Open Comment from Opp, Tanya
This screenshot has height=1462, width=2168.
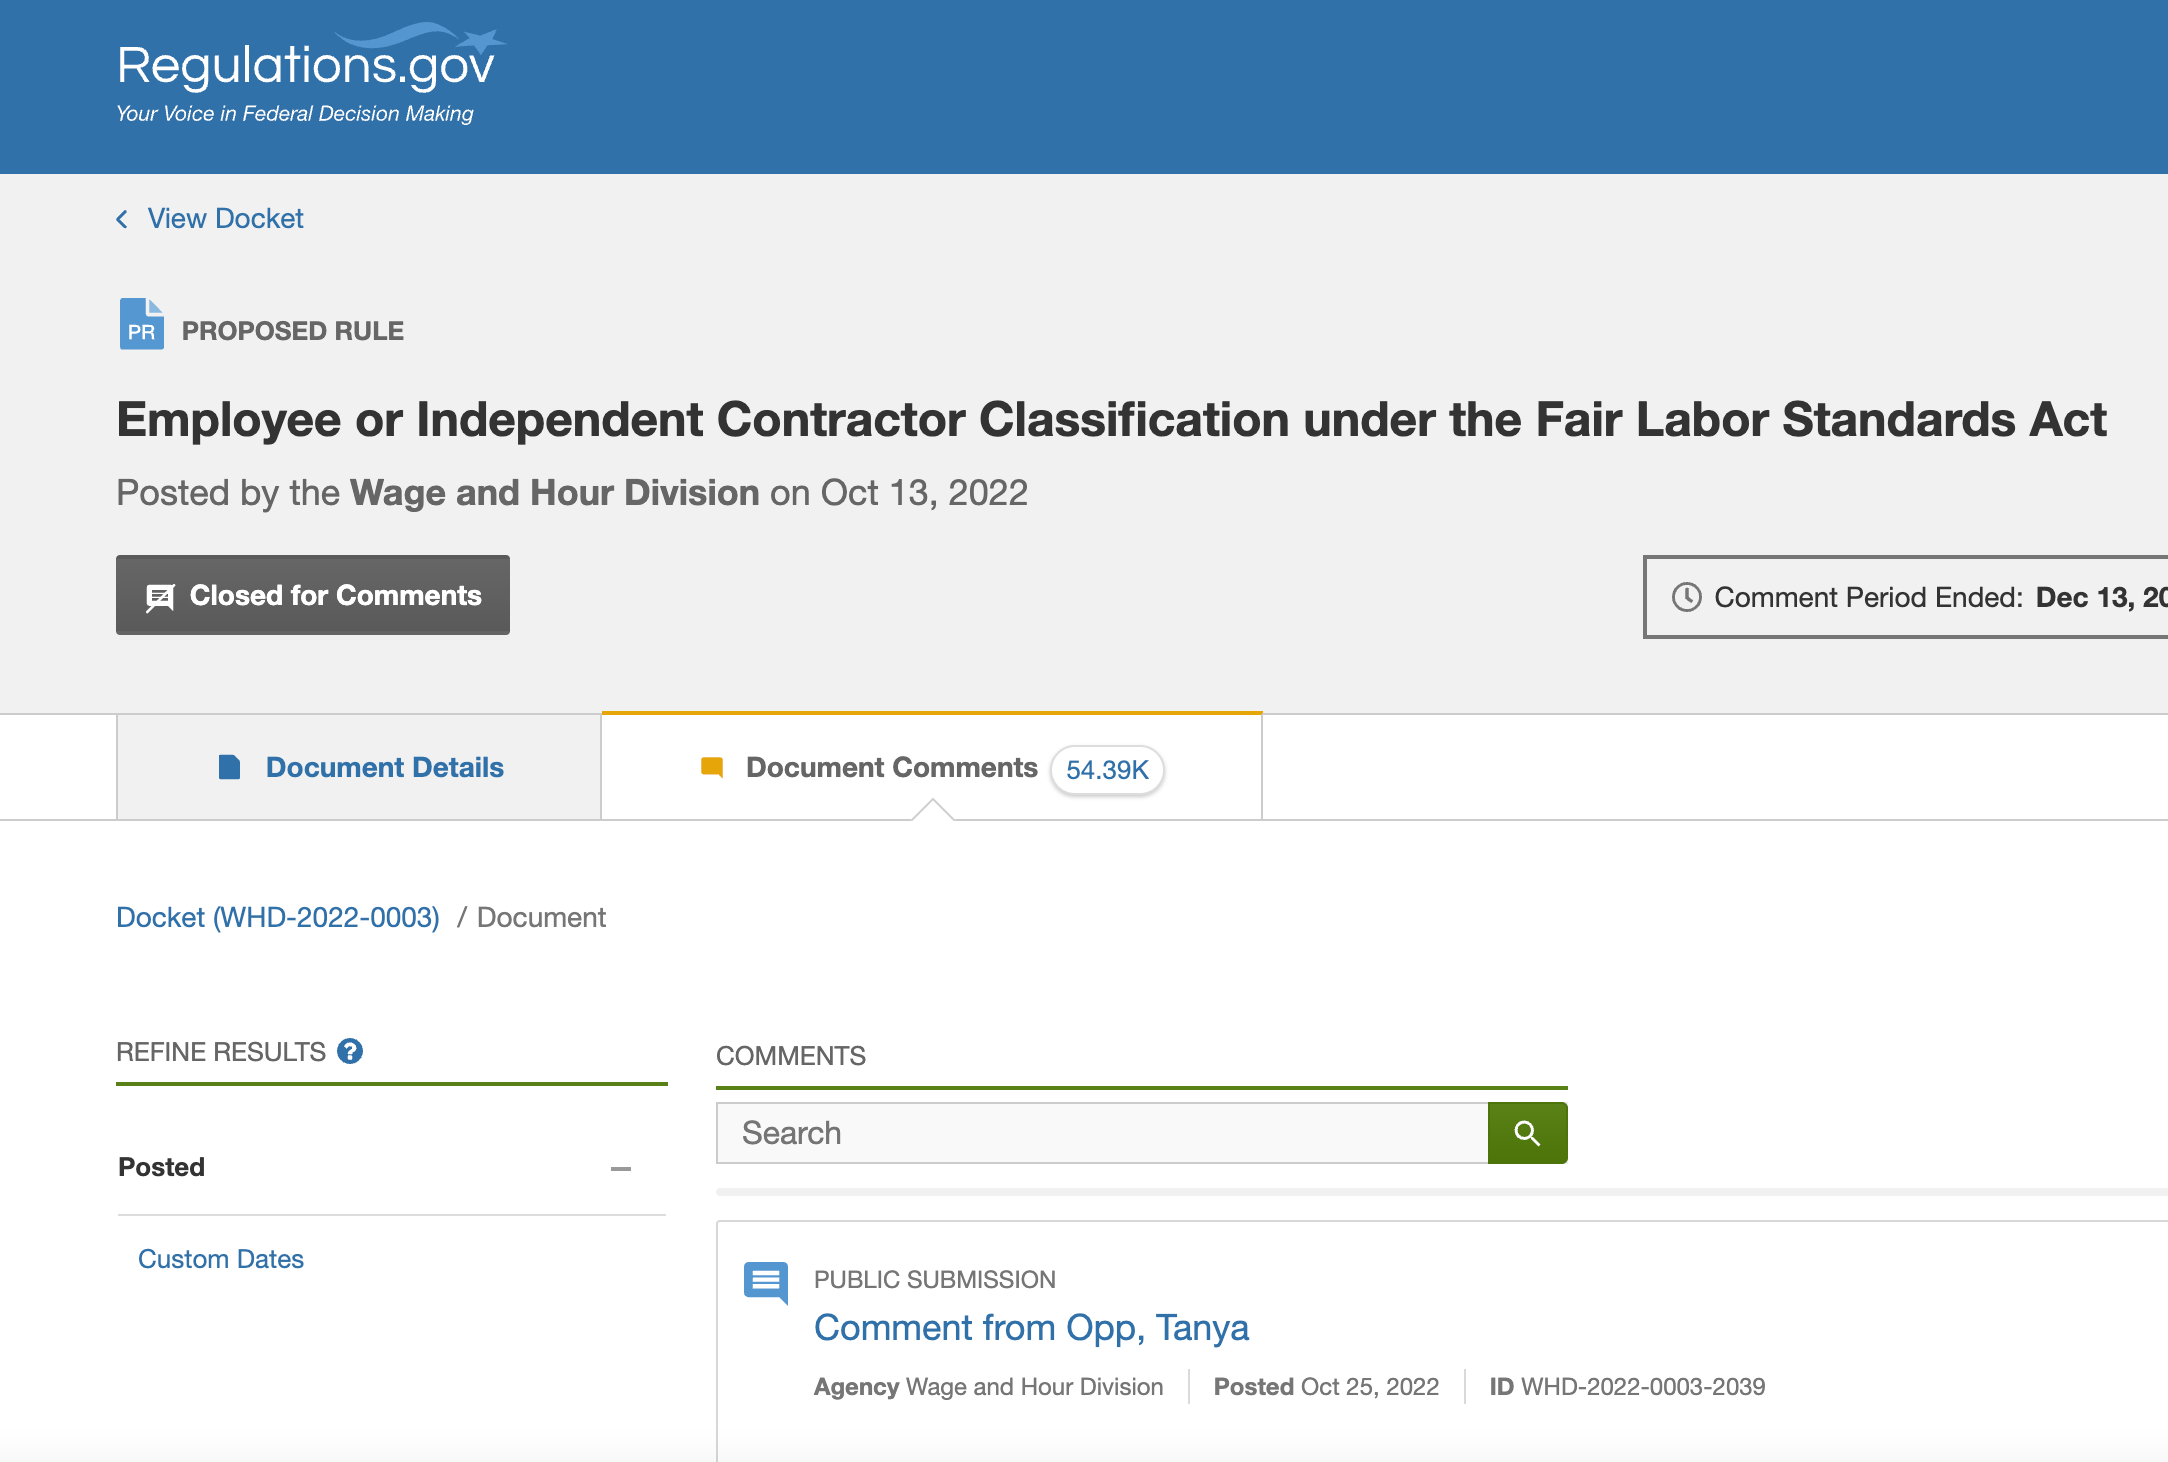pos(1031,1328)
